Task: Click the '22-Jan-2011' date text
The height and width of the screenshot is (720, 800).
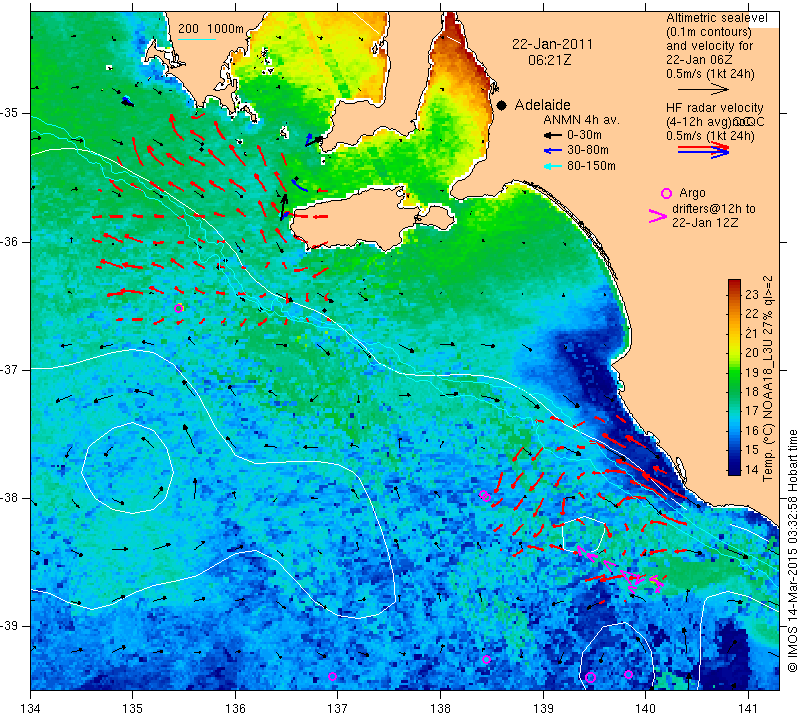Action: (x=553, y=44)
